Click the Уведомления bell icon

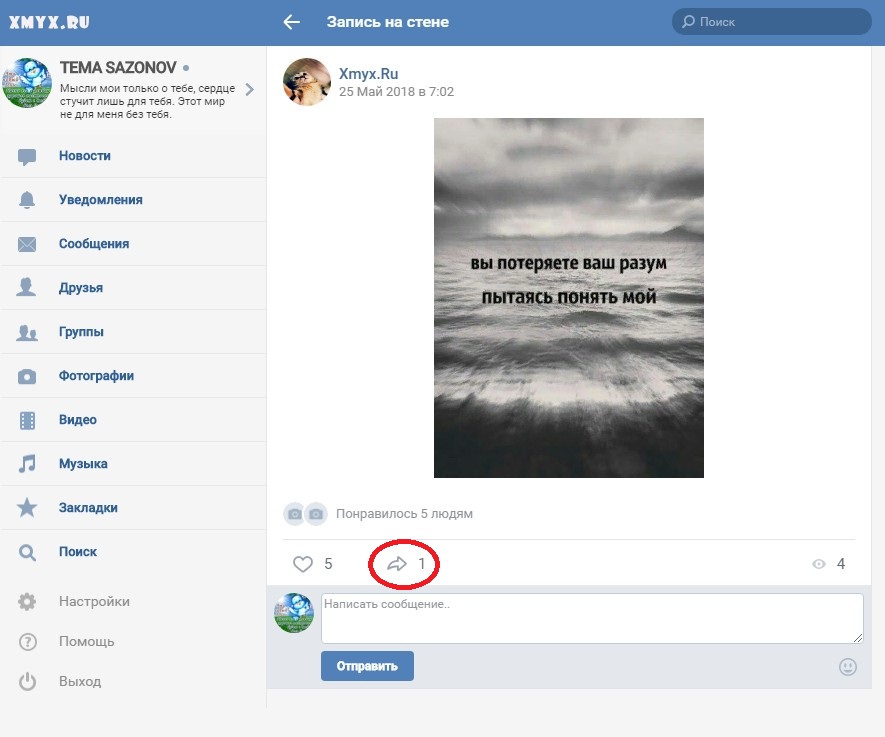[x=27, y=200]
